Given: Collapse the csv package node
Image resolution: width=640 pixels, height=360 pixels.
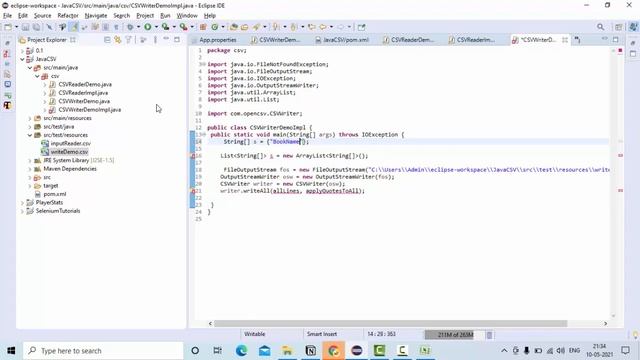Looking at the screenshot, I should [37, 76].
